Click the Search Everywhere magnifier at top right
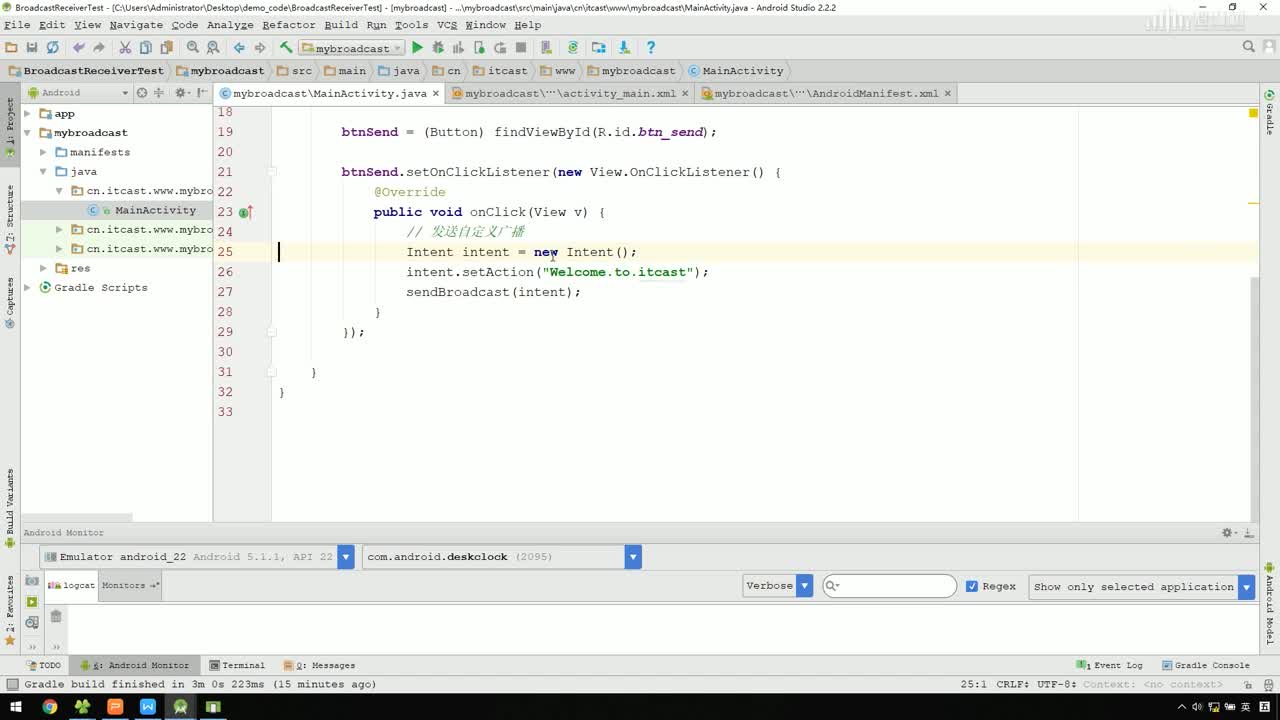Viewport: 1280px width, 720px height. (1249, 47)
